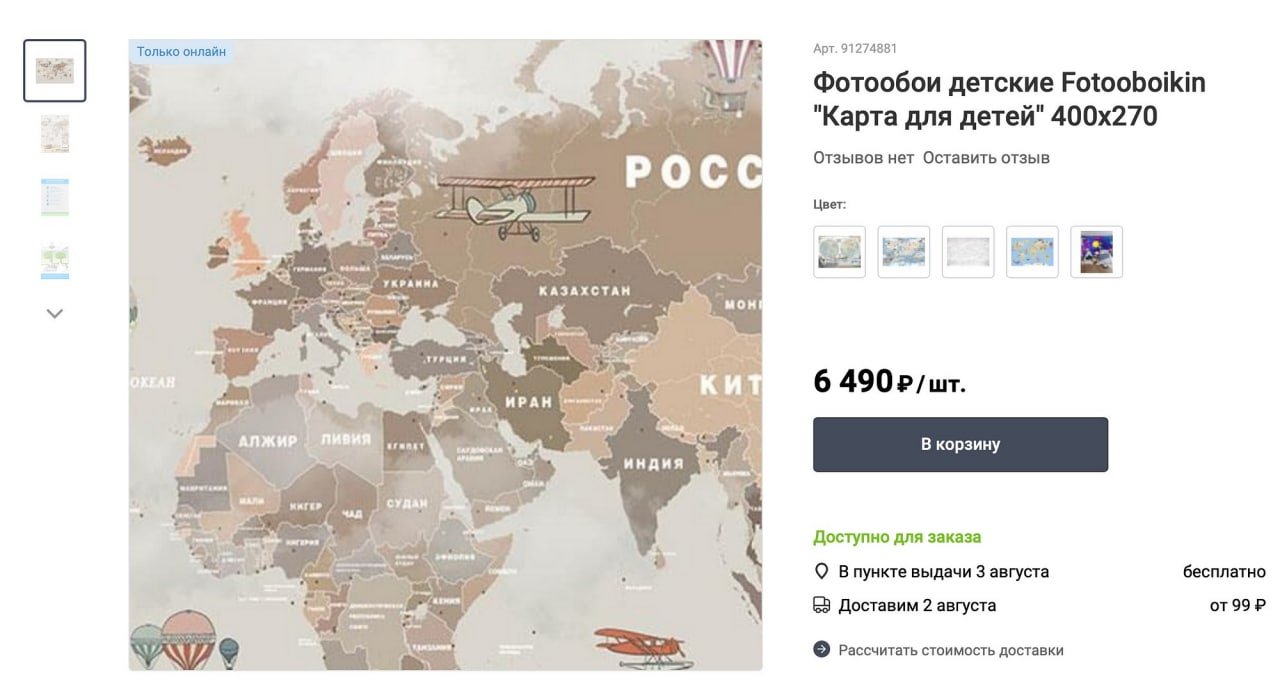
Task: Expand more thumbnails with the down chevron
Action: tap(55, 313)
